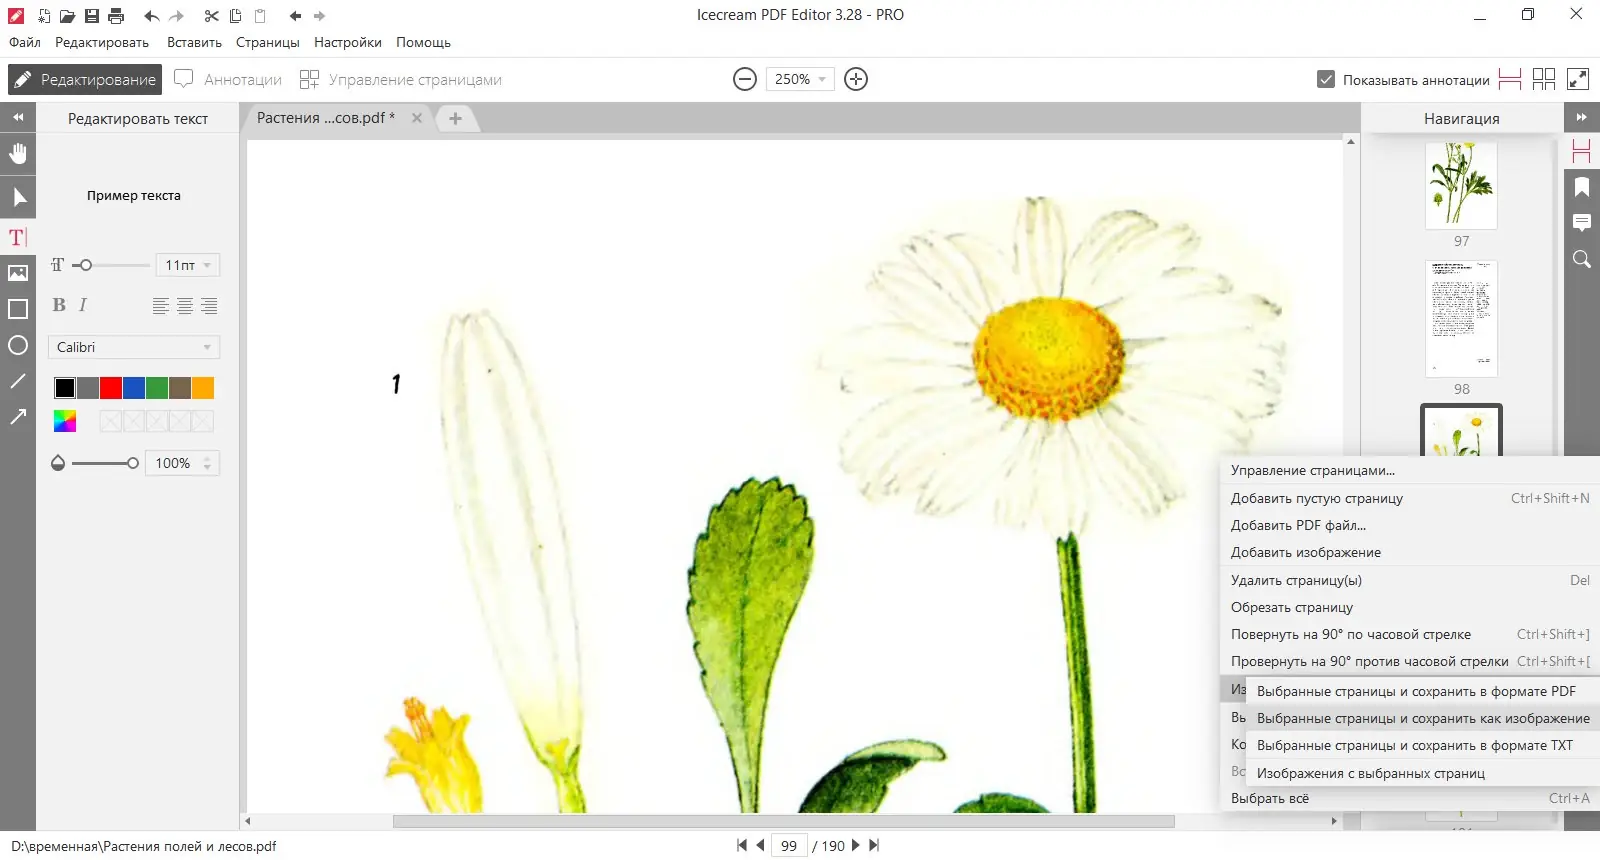
Task: Go back with the left arrow icon
Action: click(x=295, y=16)
